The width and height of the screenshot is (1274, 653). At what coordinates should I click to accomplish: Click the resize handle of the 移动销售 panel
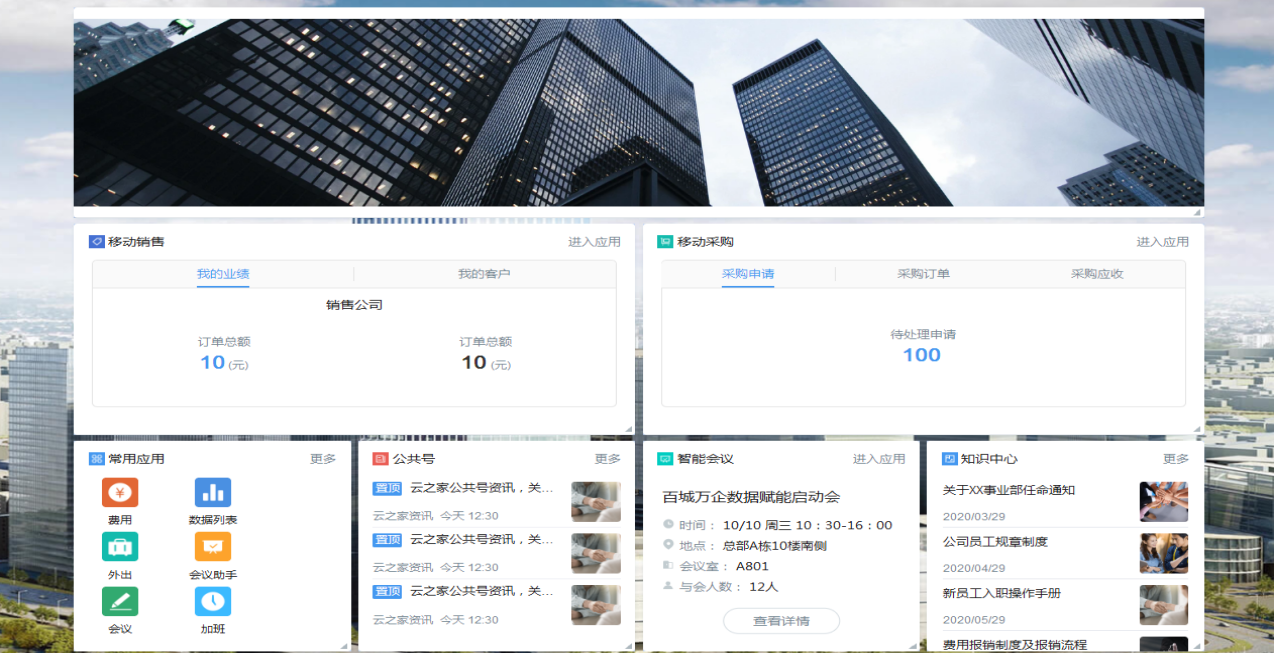(628, 429)
